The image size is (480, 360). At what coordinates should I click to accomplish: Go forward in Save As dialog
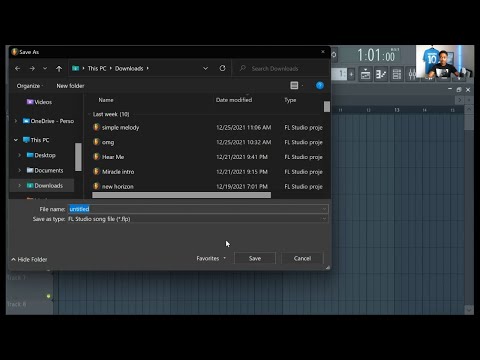tap(32, 68)
